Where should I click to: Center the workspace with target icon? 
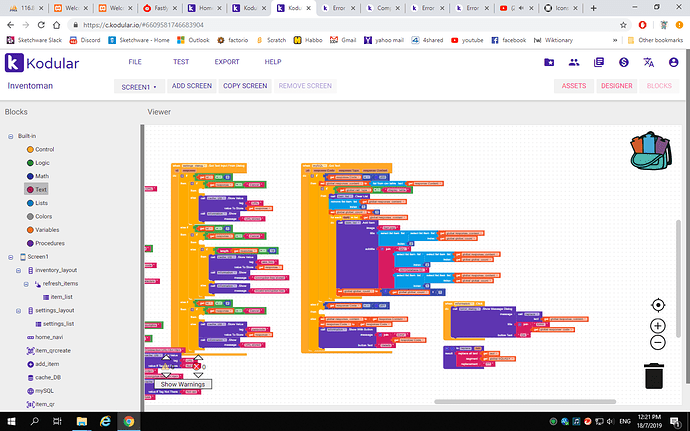click(658, 305)
